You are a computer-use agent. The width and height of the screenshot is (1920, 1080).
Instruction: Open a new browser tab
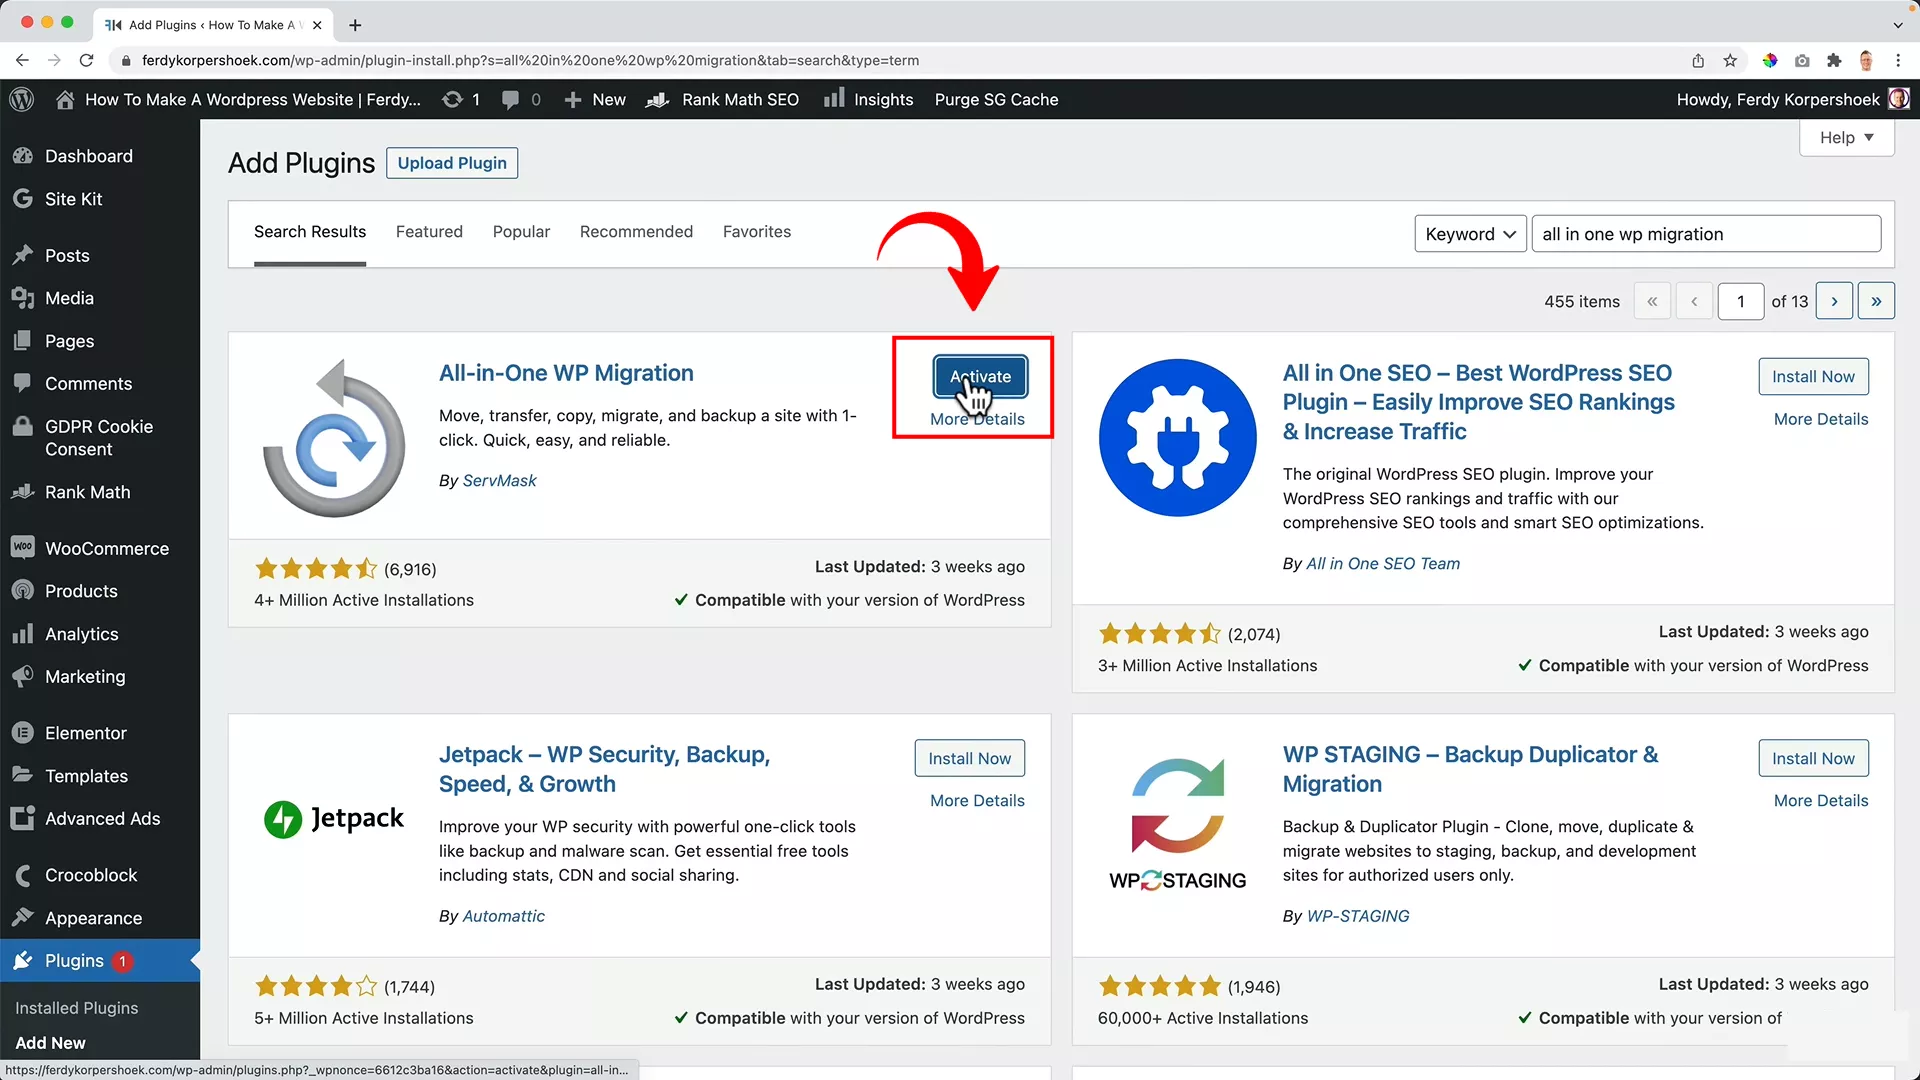click(355, 25)
